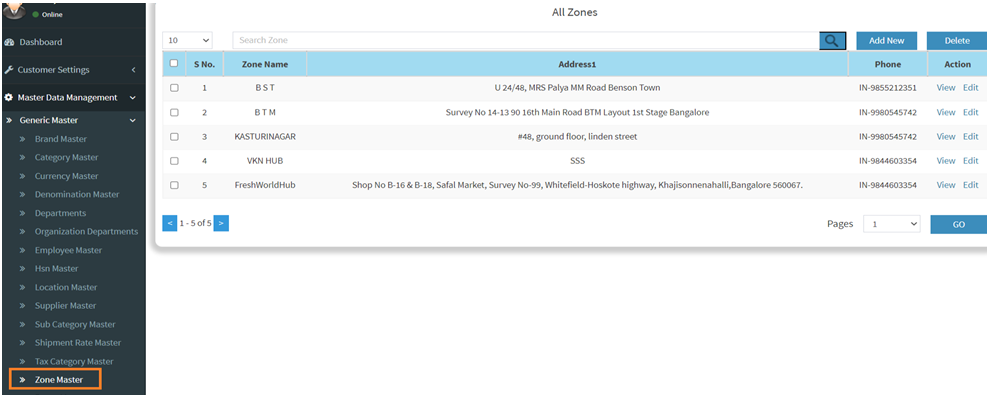Edit the B S T zone
This screenshot has width=997, height=395.
click(x=970, y=88)
